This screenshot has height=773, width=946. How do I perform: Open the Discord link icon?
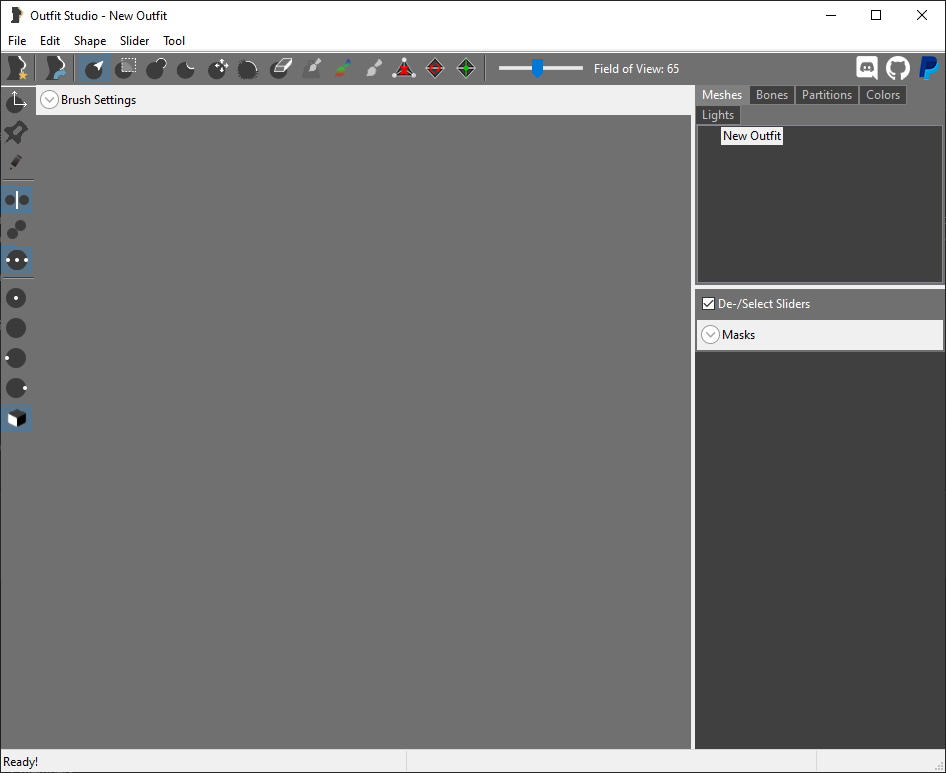[x=867, y=68]
